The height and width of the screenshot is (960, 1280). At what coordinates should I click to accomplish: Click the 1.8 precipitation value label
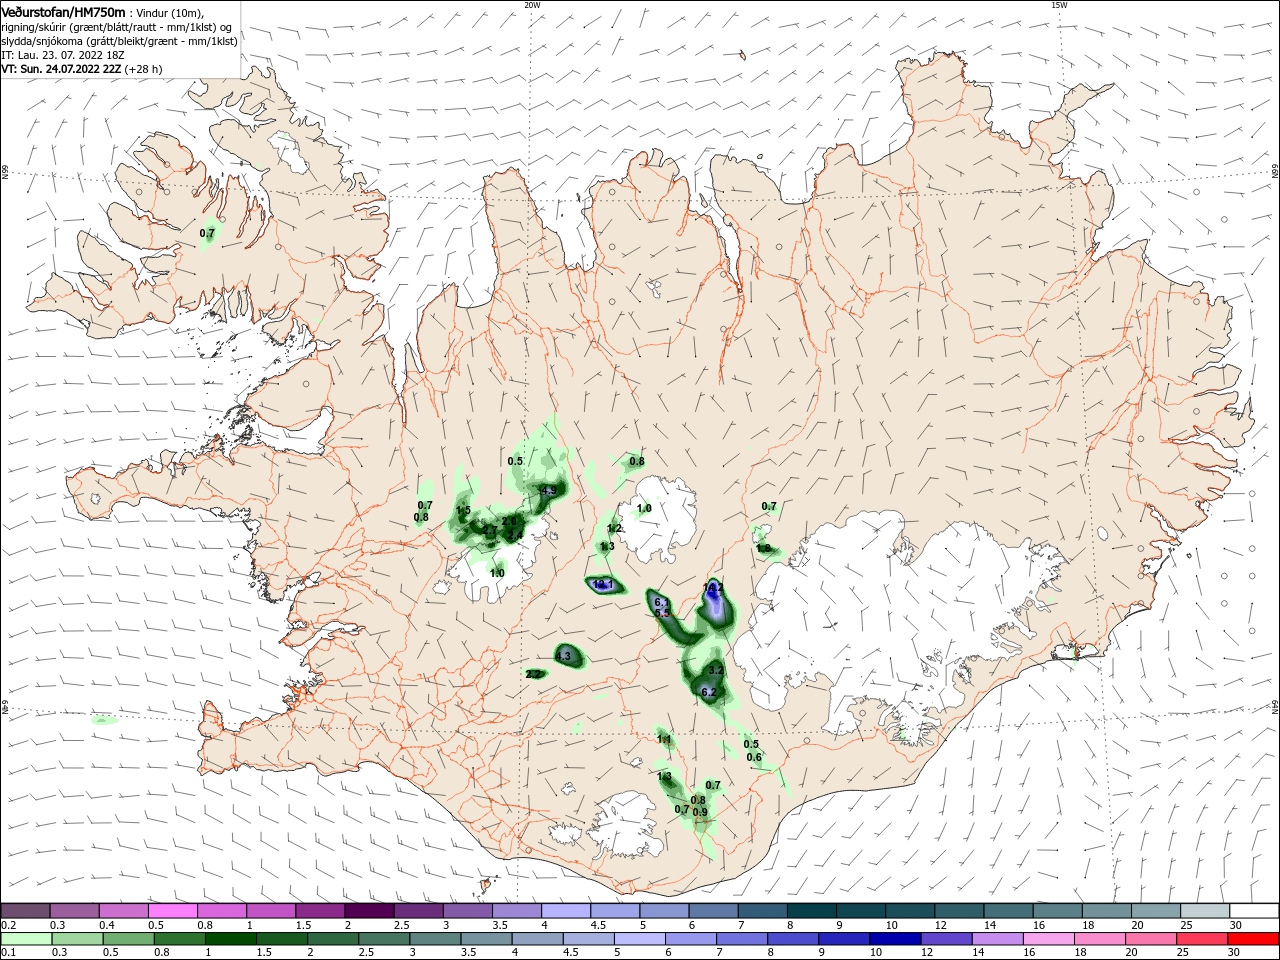pos(764,548)
